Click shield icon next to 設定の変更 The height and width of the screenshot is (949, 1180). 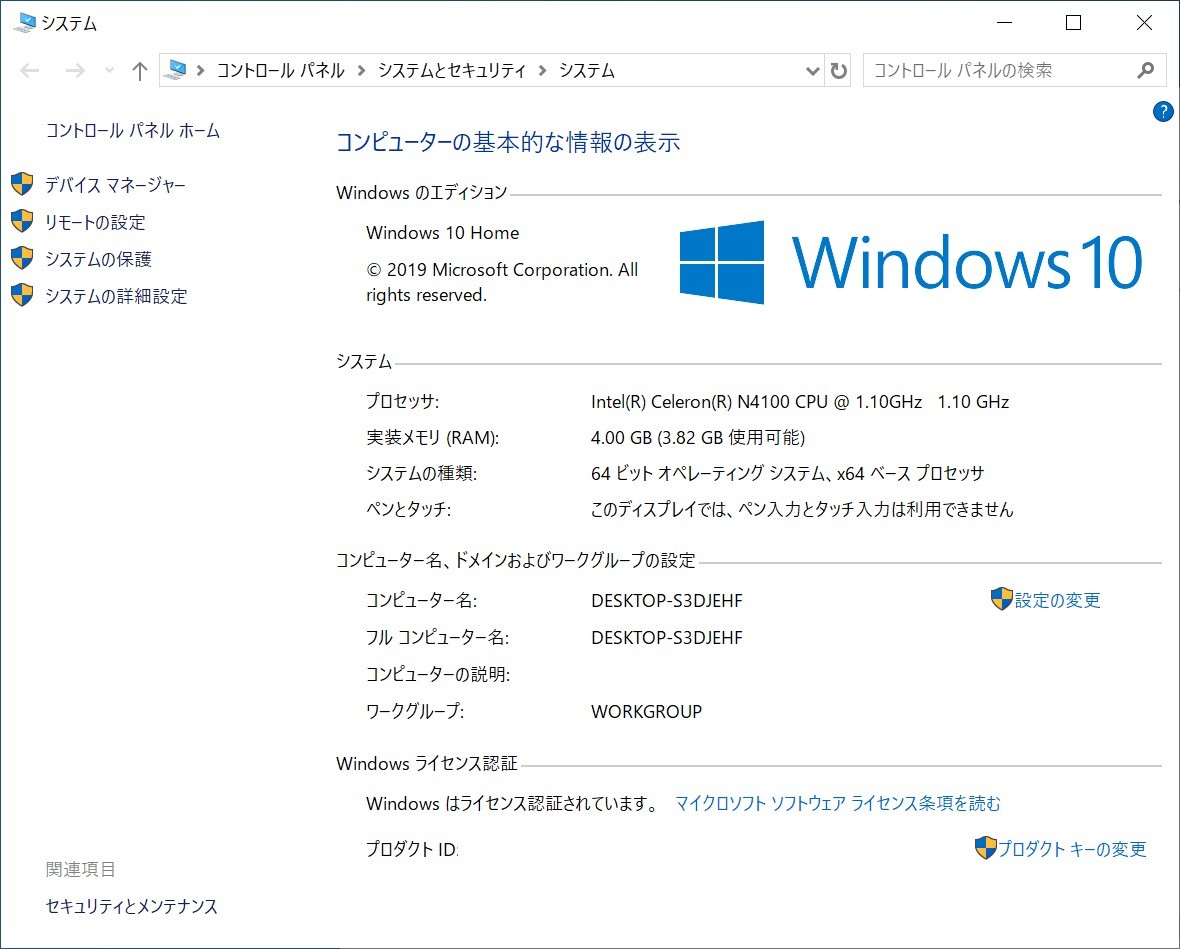click(x=1002, y=599)
